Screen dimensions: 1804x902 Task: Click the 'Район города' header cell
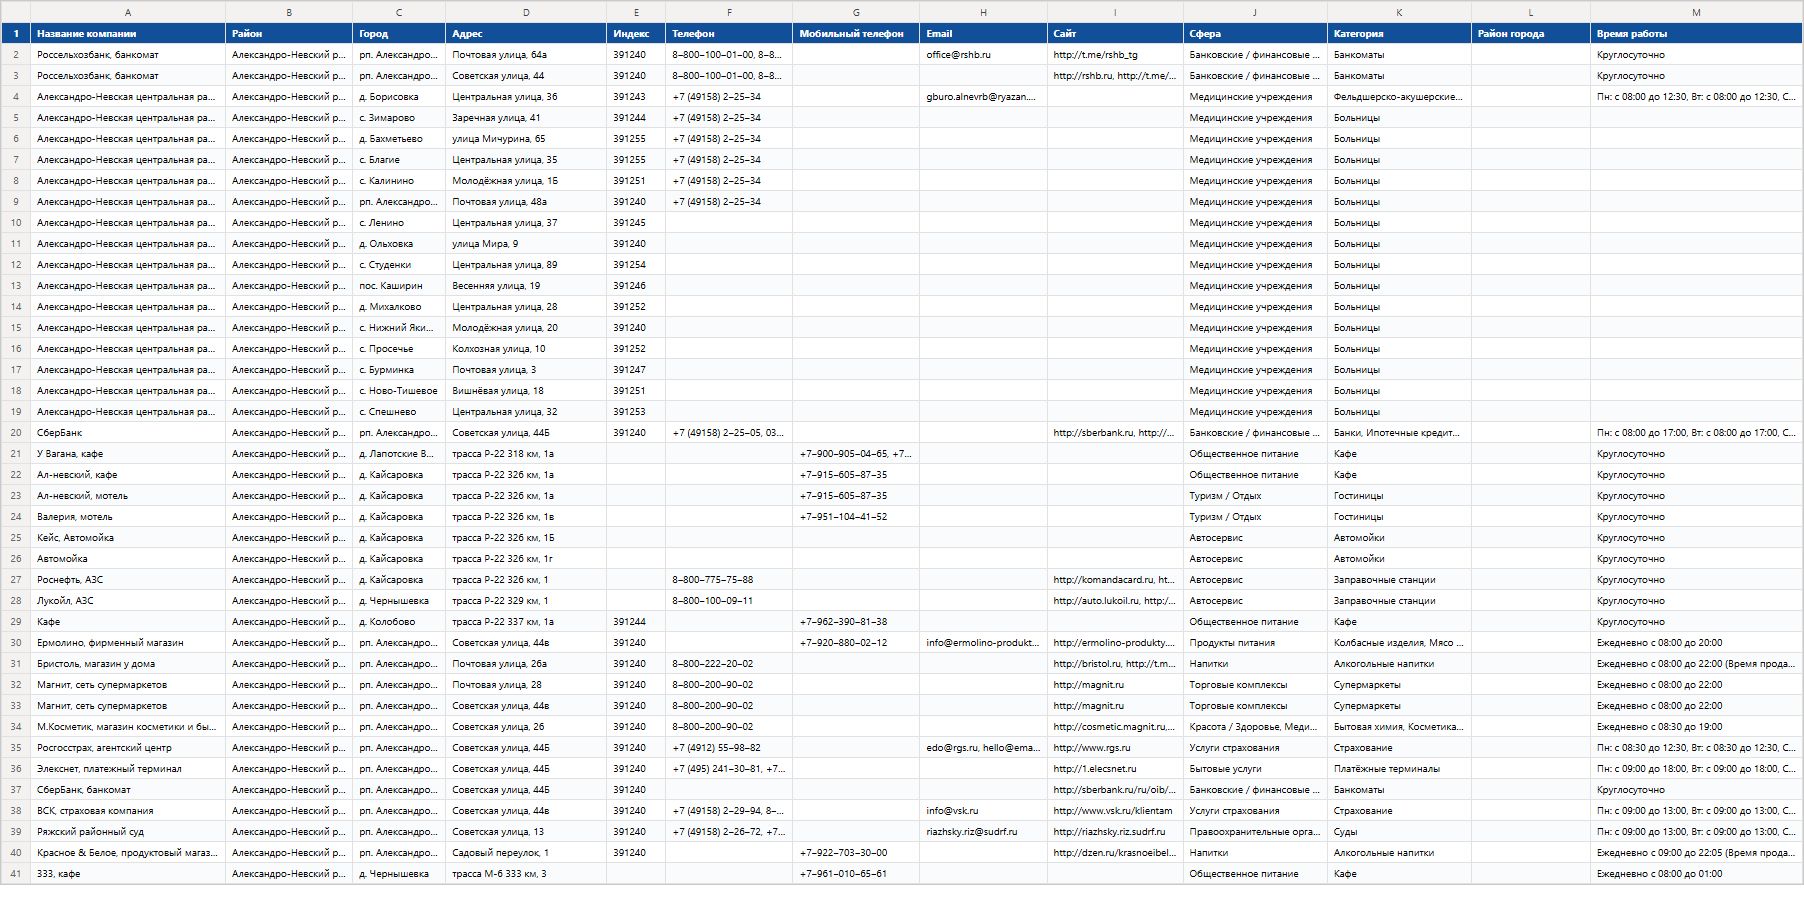tap(1531, 34)
